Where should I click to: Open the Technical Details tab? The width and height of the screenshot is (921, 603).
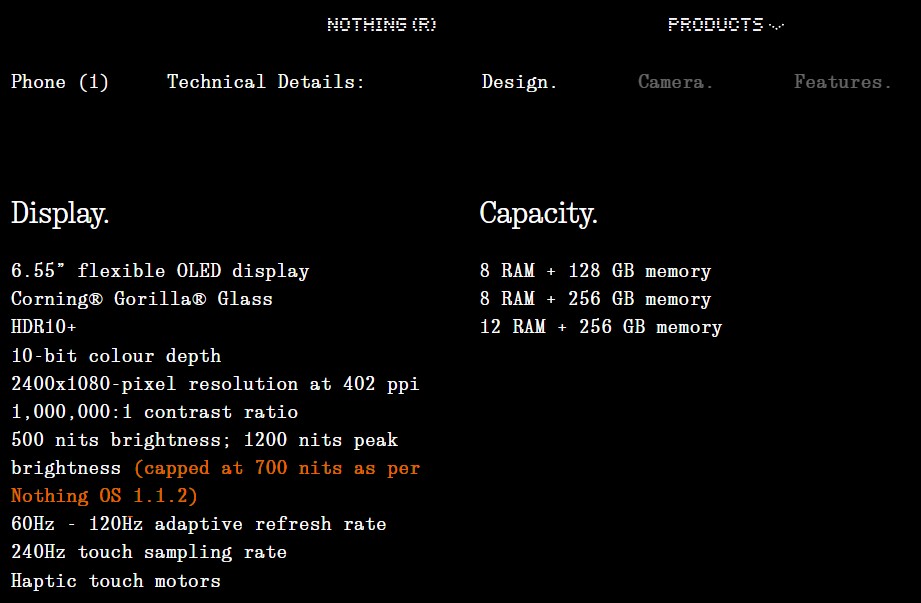(x=265, y=82)
